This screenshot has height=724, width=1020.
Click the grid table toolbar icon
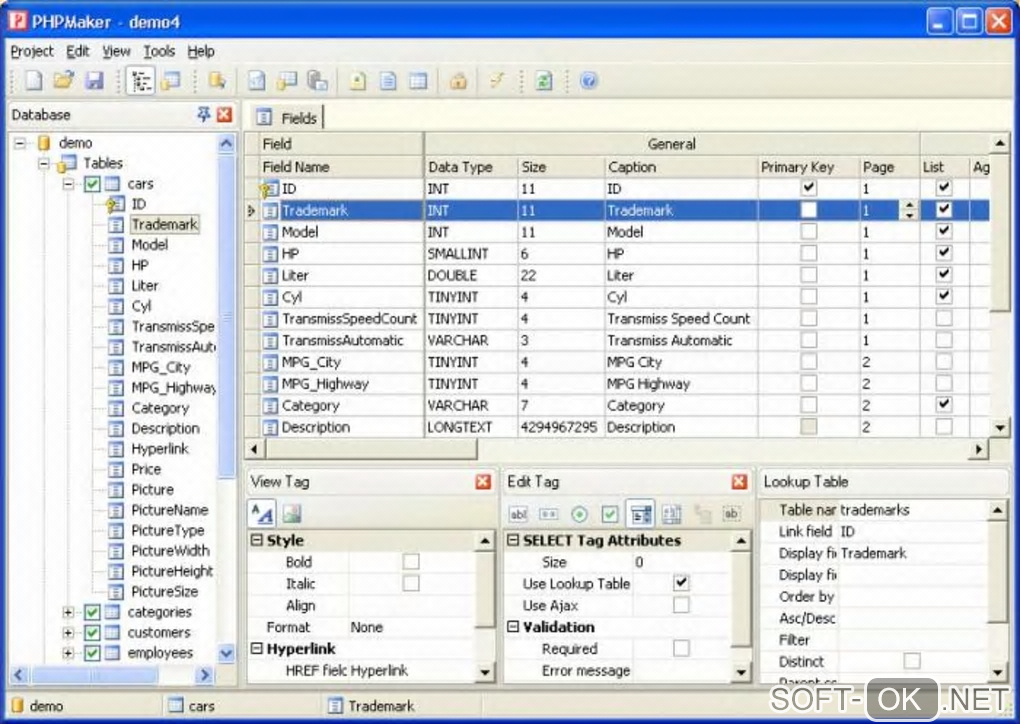pyautogui.click(x=418, y=81)
